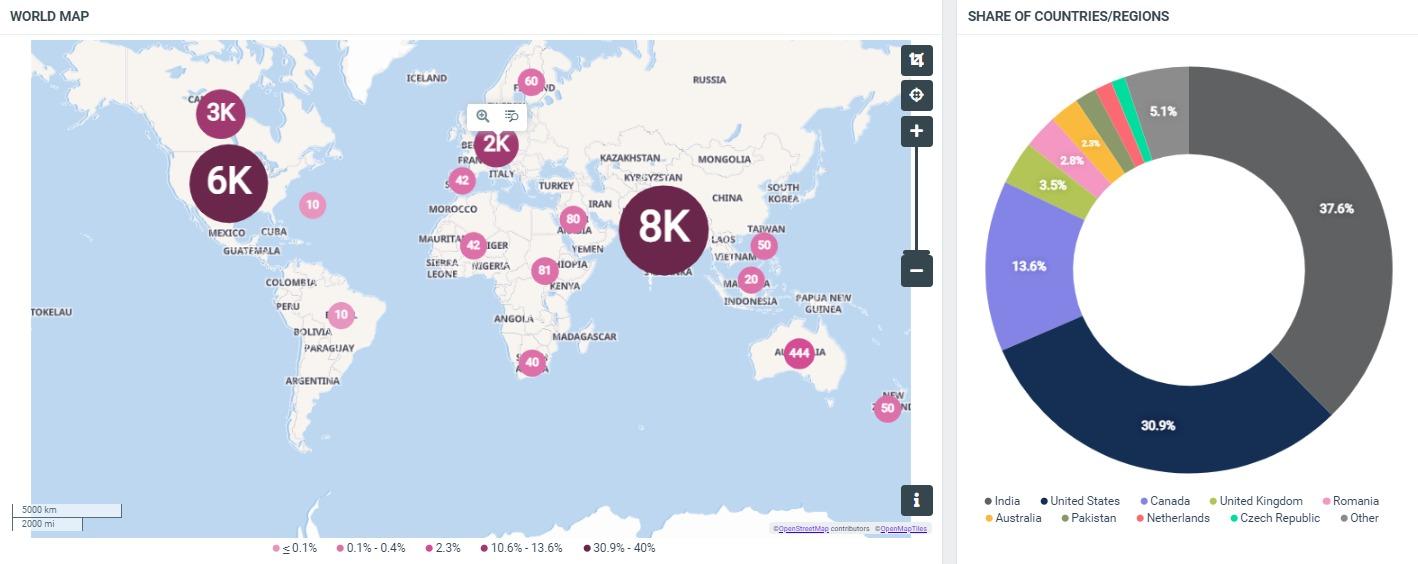
Task: Open the map info button
Action: 916,499
